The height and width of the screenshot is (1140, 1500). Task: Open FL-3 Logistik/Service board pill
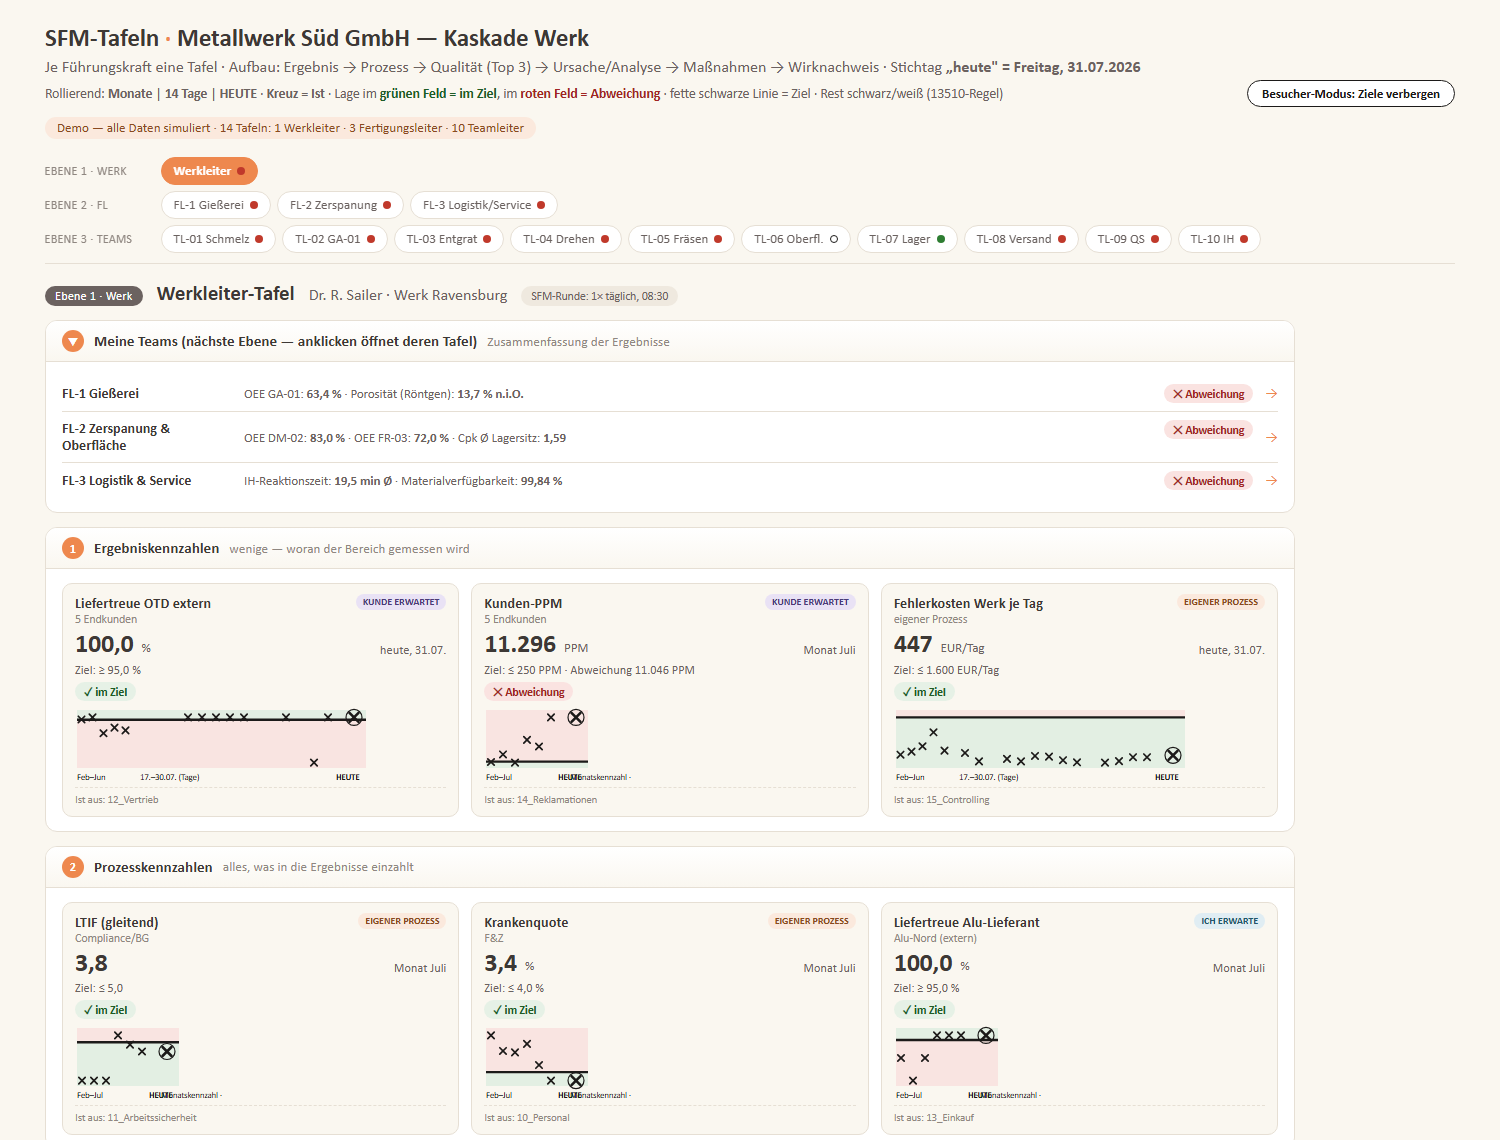pyautogui.click(x=483, y=205)
